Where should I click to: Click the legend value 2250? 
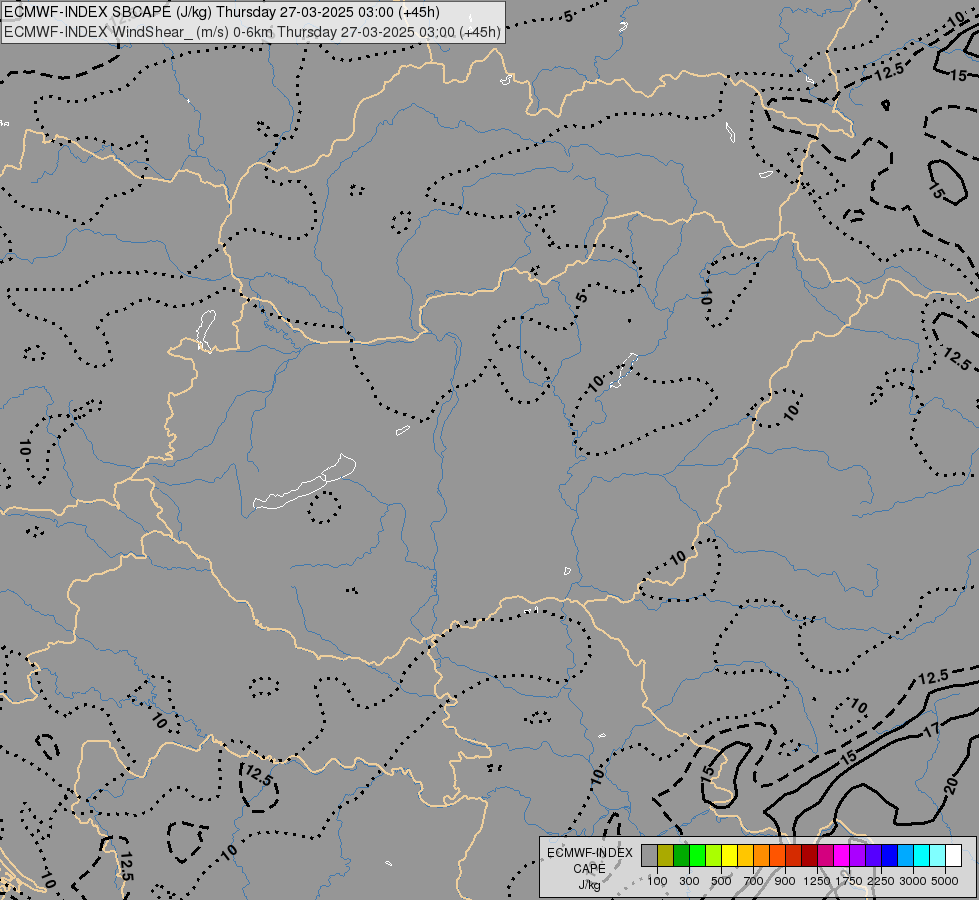pos(880,881)
